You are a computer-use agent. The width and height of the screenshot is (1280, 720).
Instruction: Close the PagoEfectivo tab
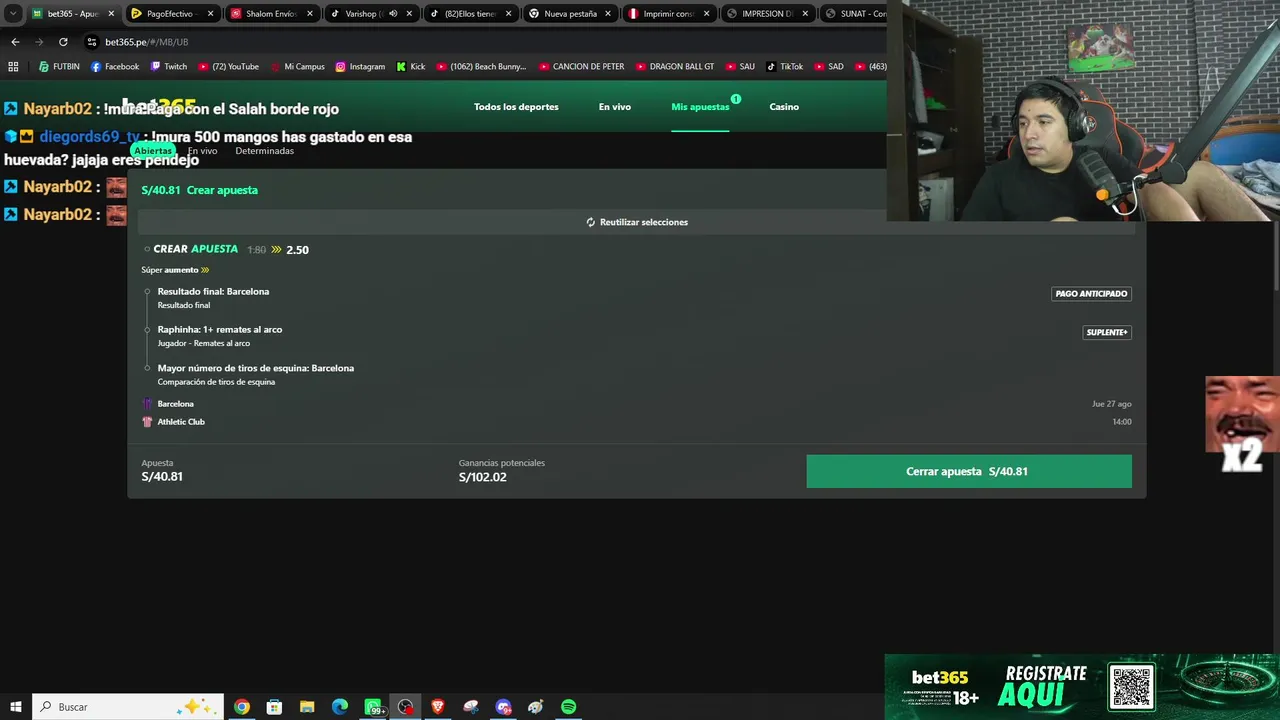point(210,14)
